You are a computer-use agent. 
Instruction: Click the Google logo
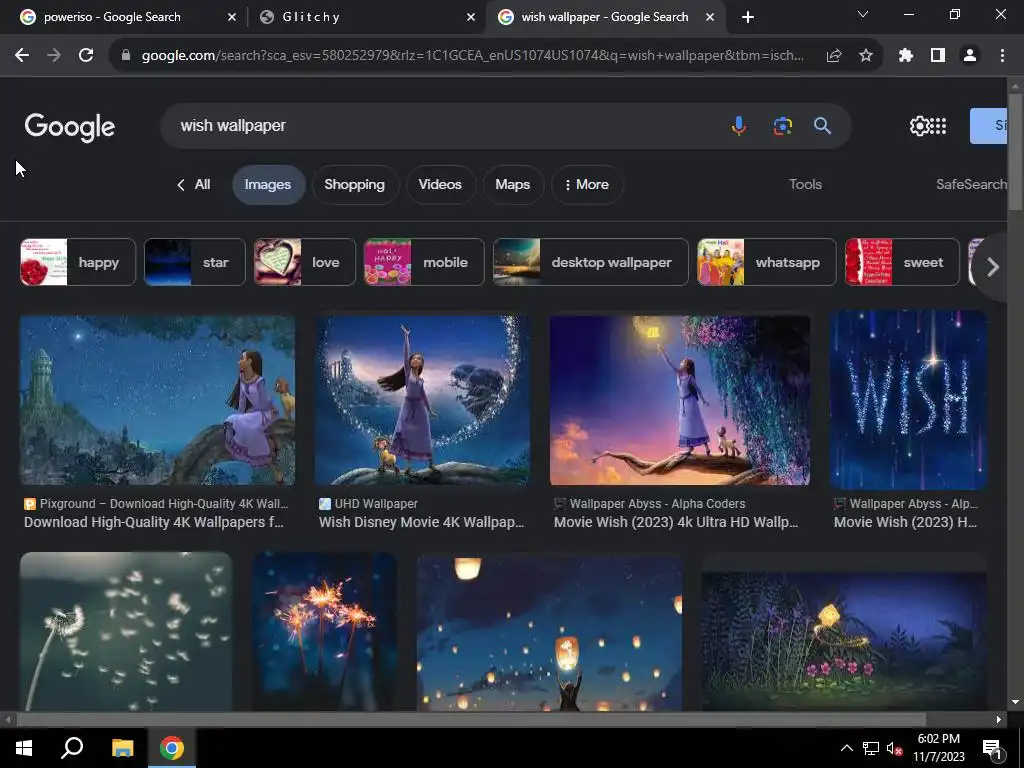(69, 127)
